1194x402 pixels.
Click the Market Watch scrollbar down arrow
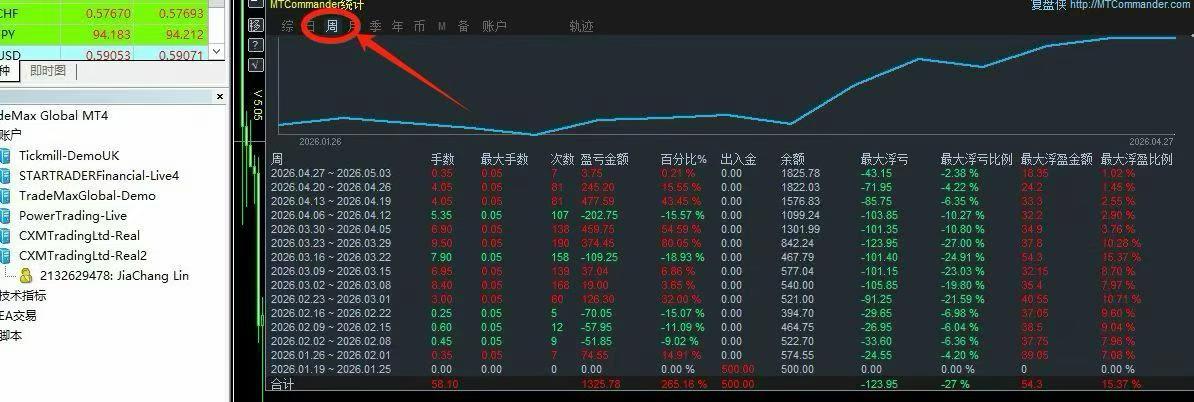pyautogui.click(x=216, y=52)
